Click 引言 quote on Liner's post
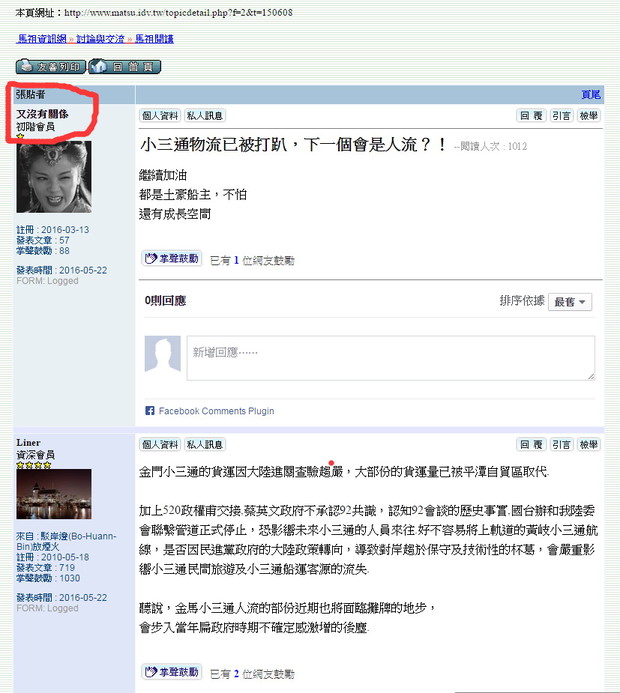The width and height of the screenshot is (620, 693). pos(561,444)
